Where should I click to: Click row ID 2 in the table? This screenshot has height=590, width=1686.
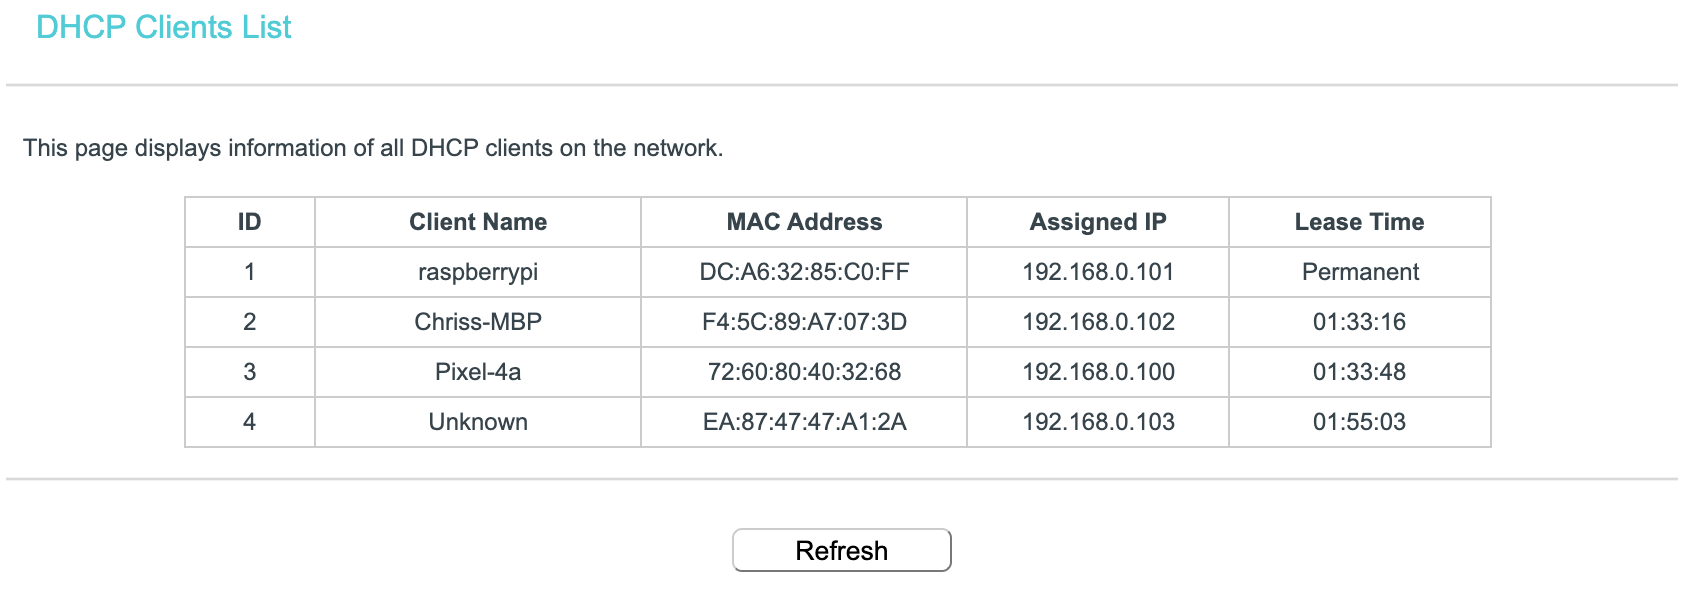(x=249, y=321)
